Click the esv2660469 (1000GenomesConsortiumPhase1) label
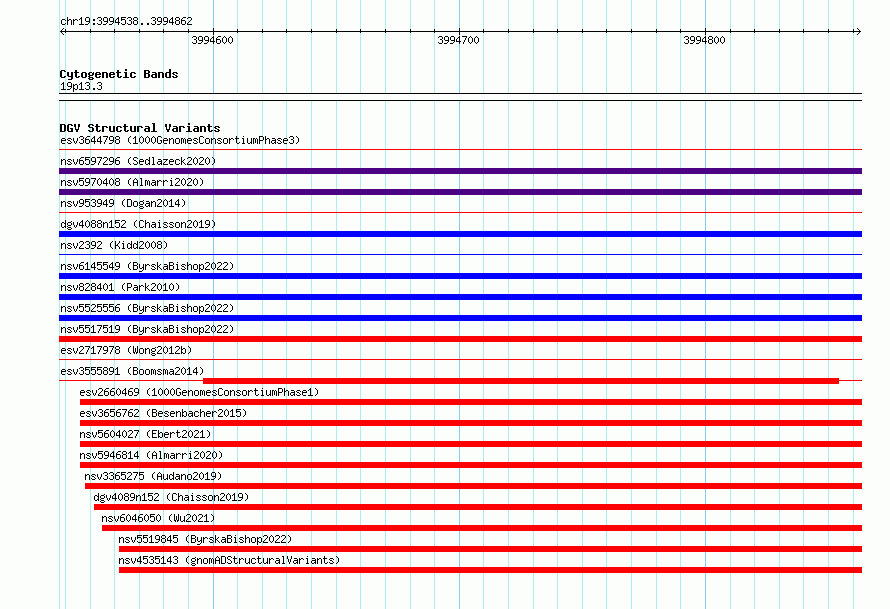The width and height of the screenshot is (890, 609). pos(199,392)
